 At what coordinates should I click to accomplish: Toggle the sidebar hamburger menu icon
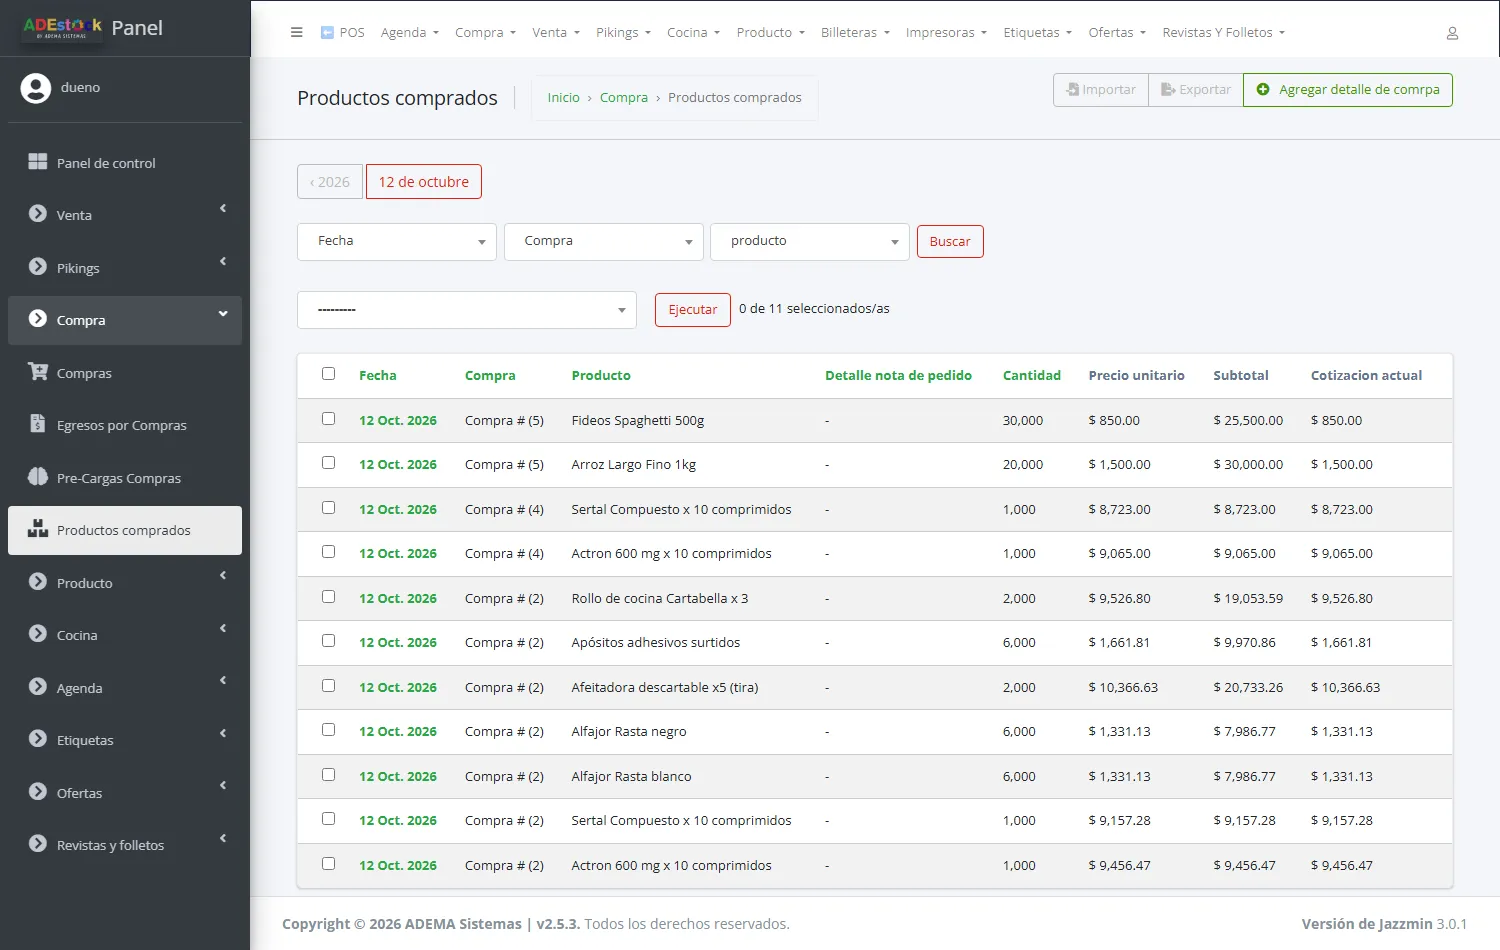coord(296,32)
